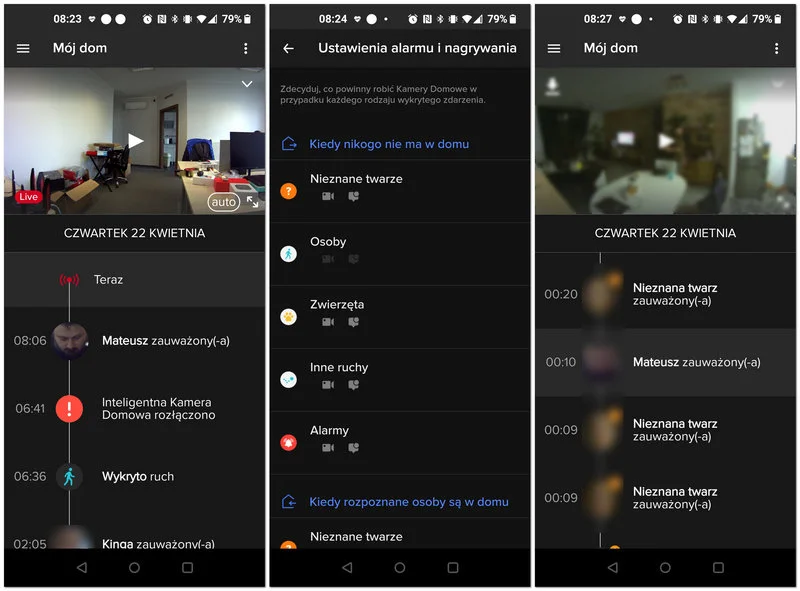
Task: Tap back arrow in alarm settings header
Action: click(x=289, y=48)
